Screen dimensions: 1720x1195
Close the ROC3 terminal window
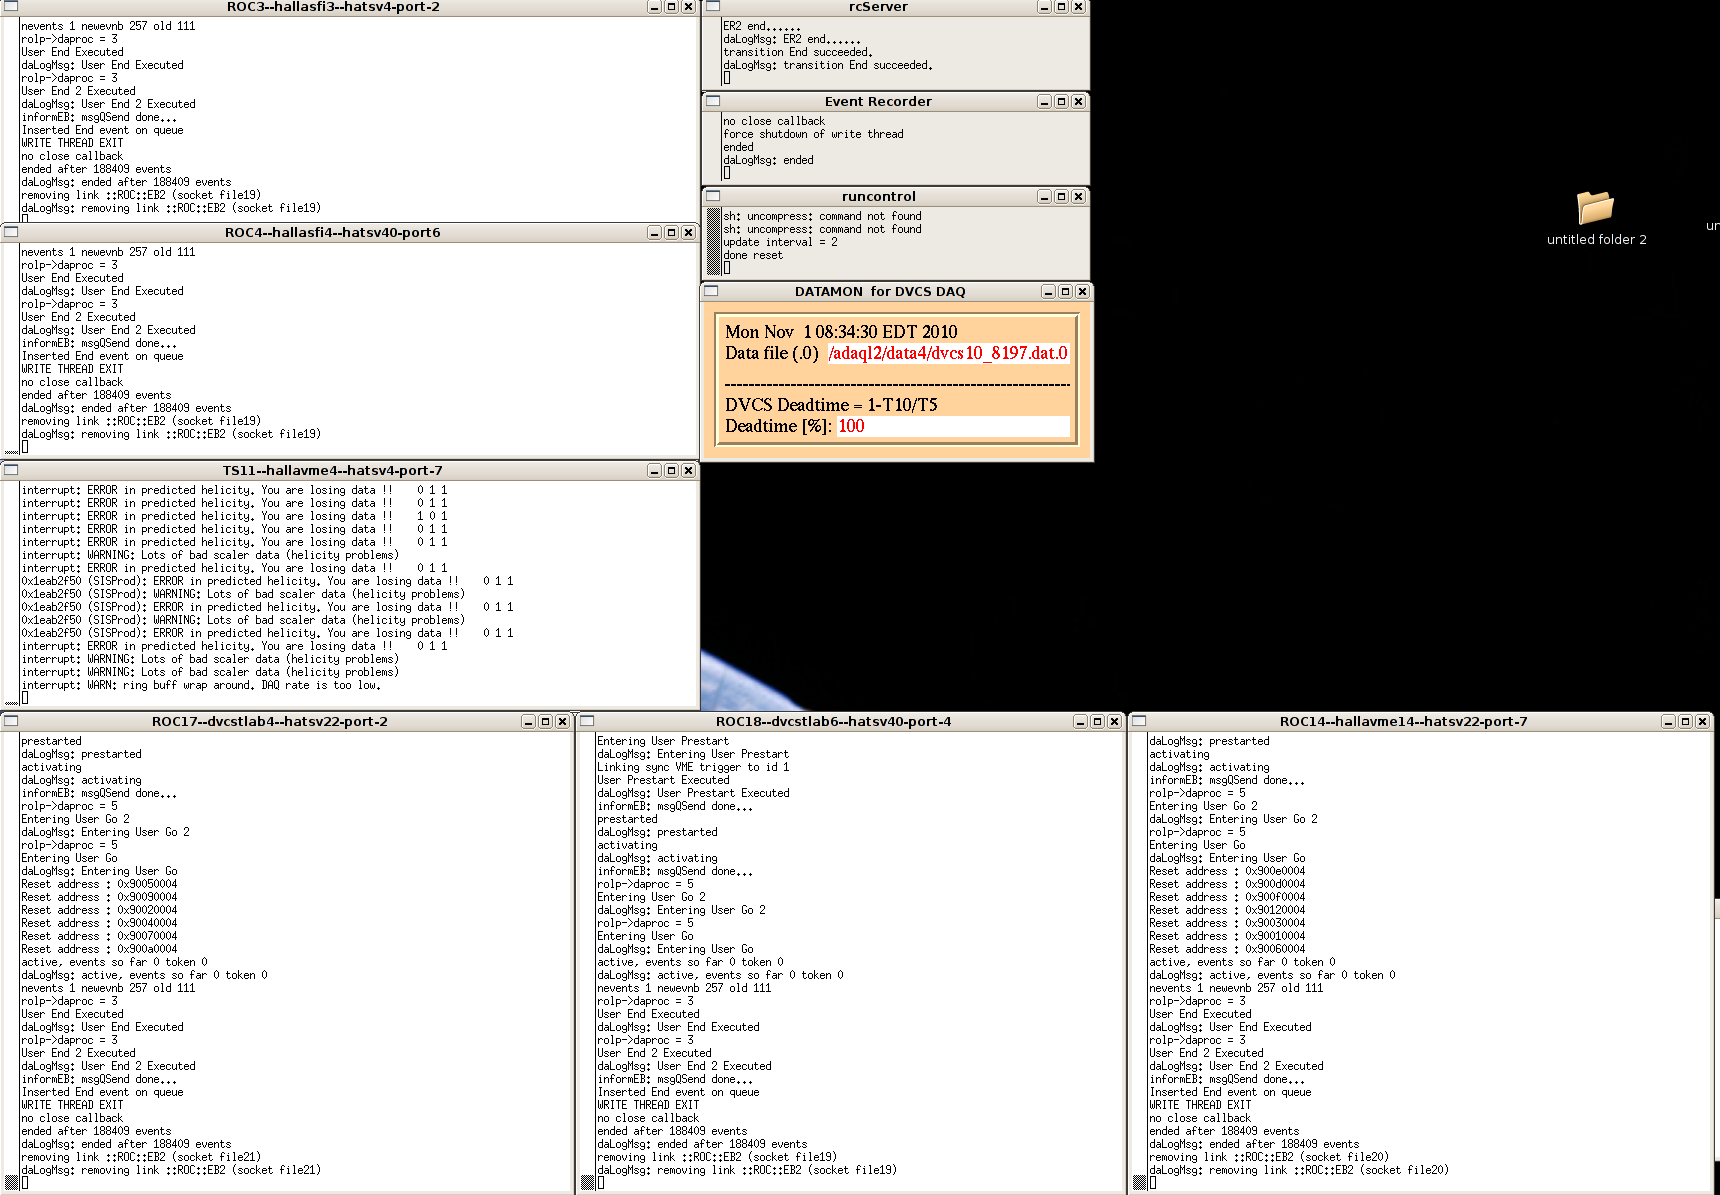[688, 6]
